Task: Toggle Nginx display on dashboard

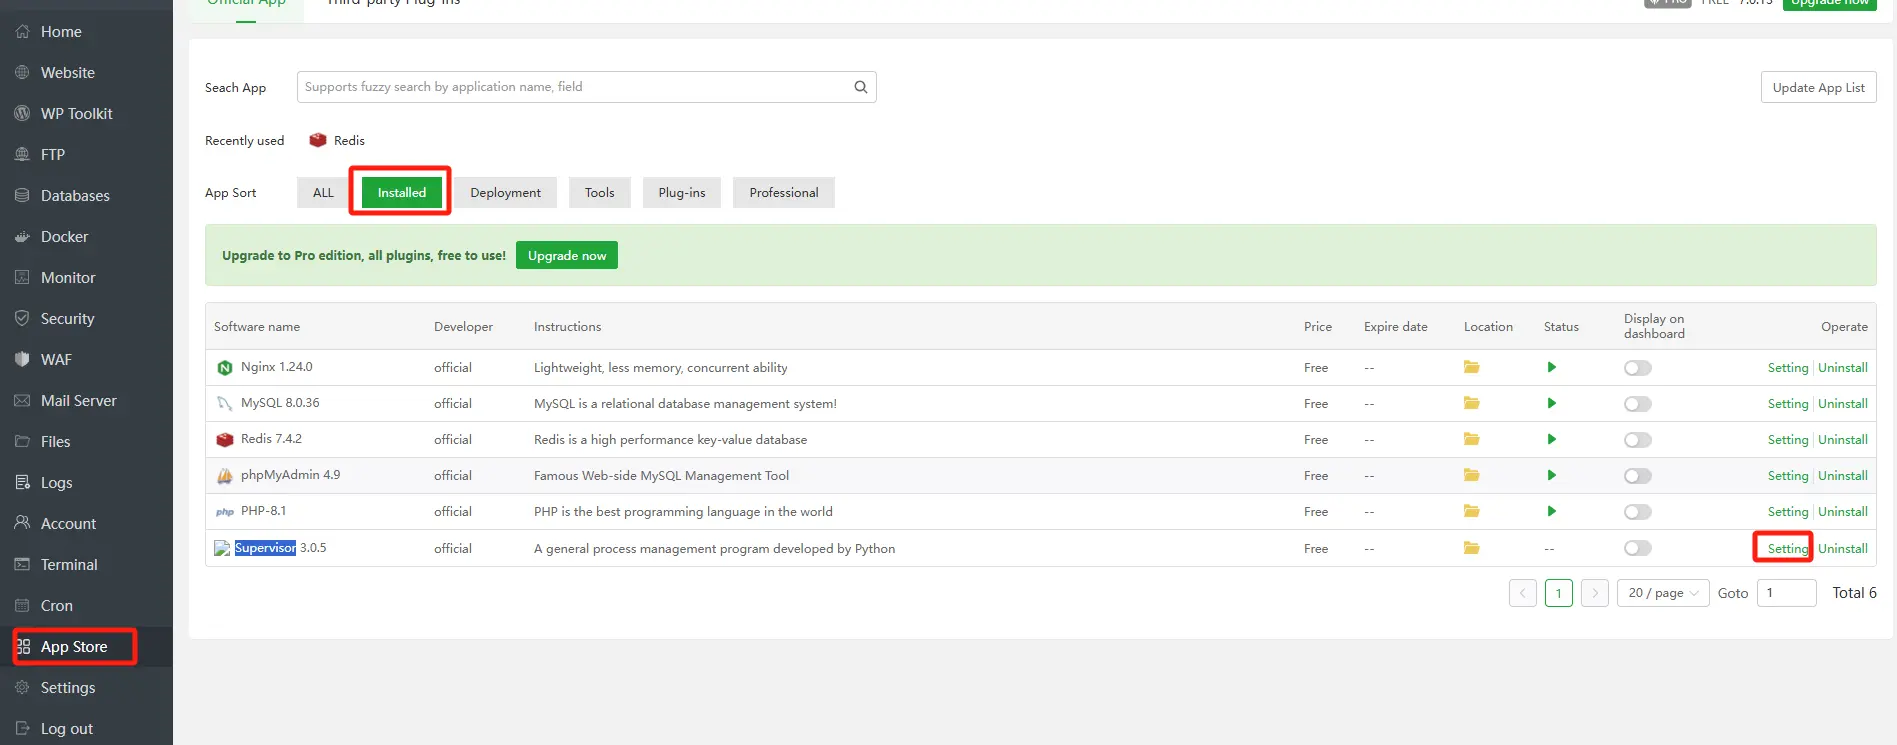Action: click(1638, 368)
